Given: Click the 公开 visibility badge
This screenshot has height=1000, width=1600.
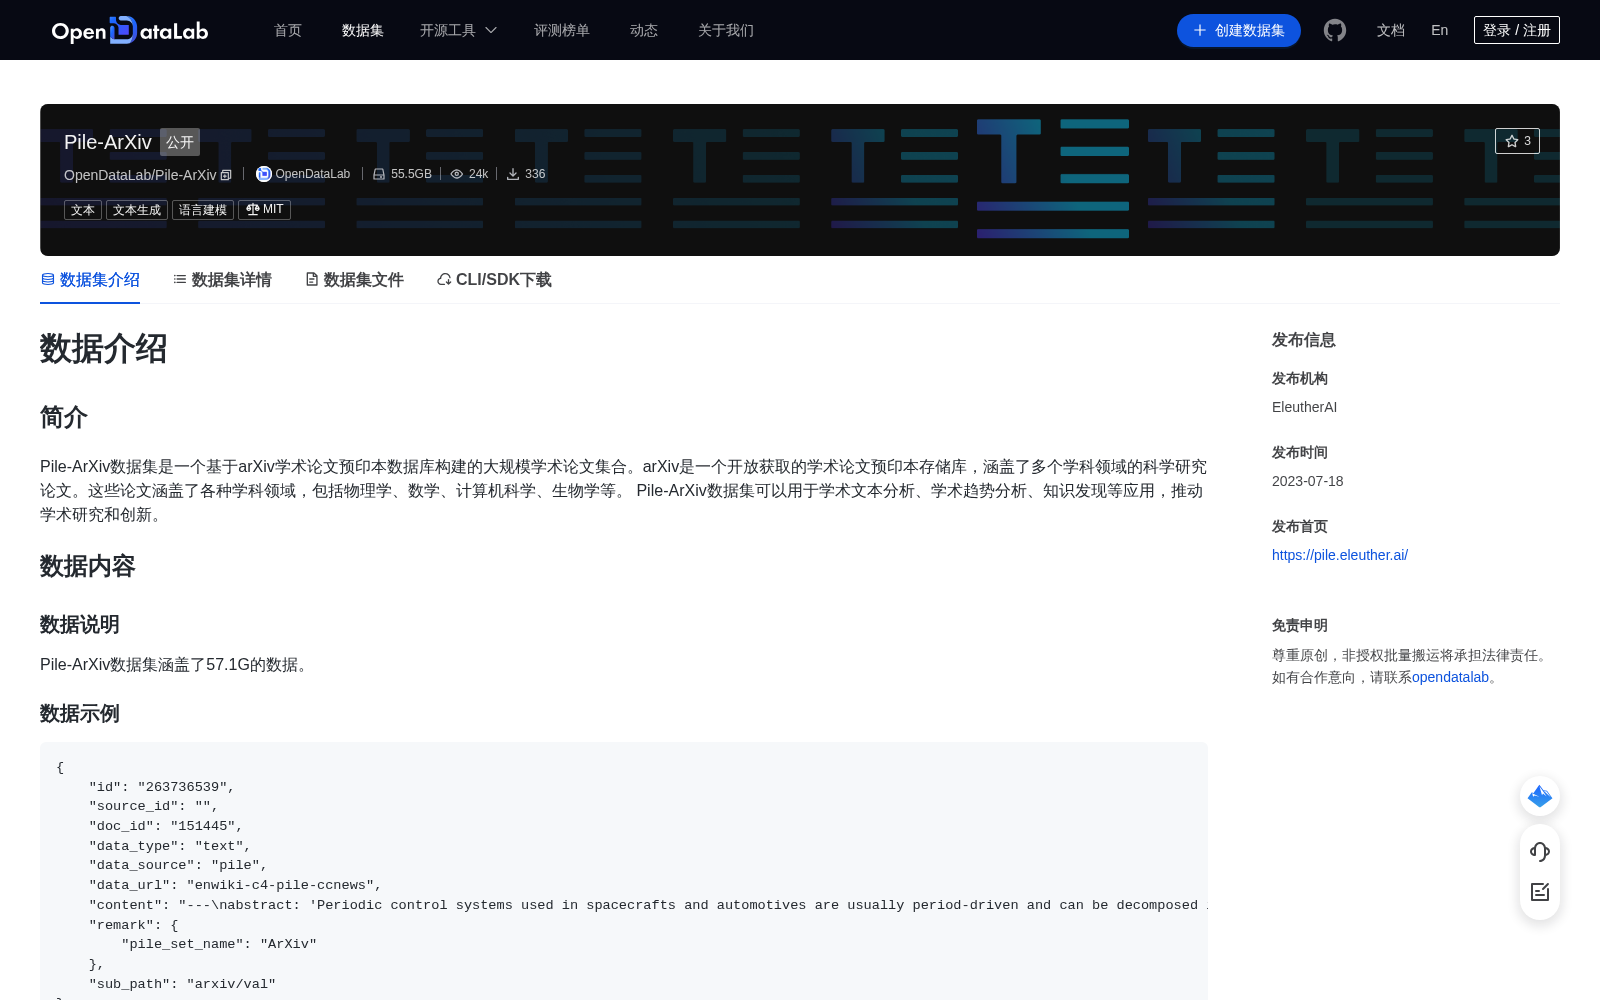Looking at the screenshot, I should coord(180,142).
